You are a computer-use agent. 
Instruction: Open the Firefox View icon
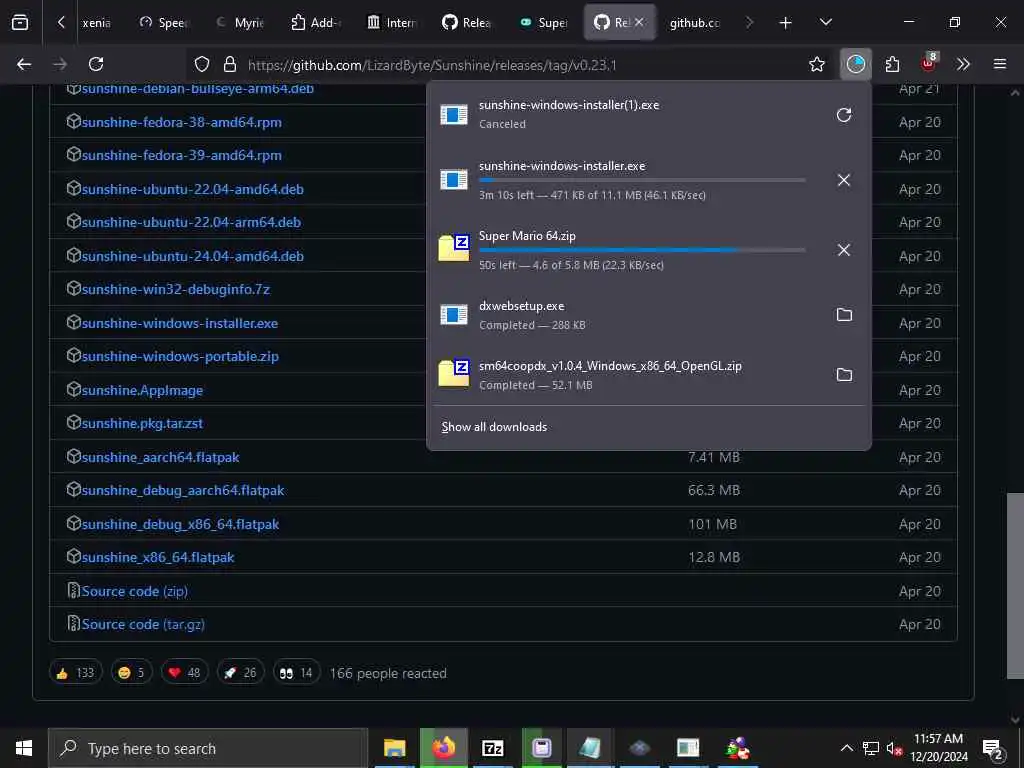tap(20, 22)
